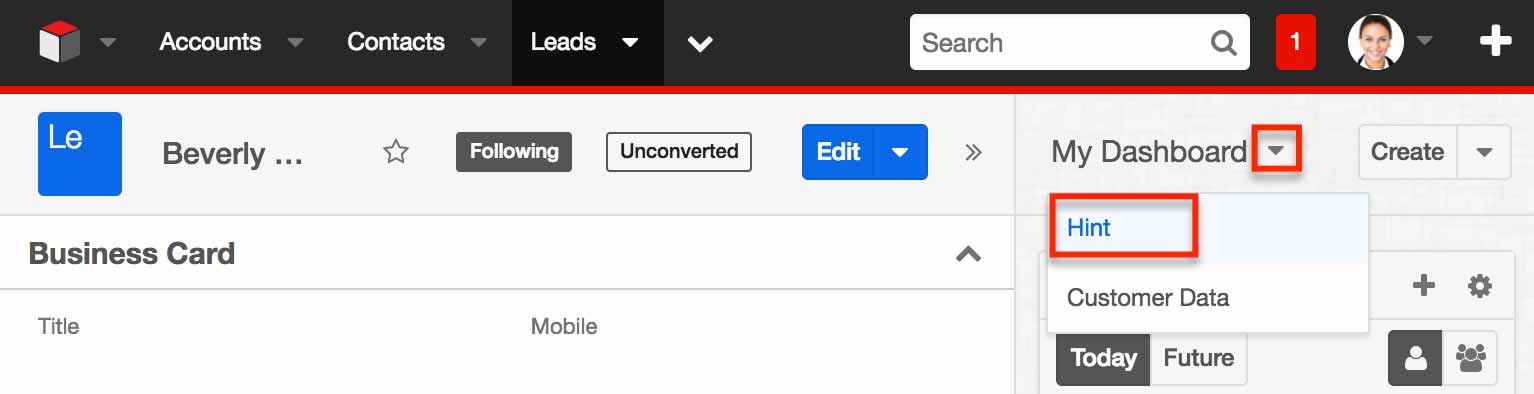Click the search magnifier icon
Viewport: 1534px width, 394px height.
pos(1224,43)
